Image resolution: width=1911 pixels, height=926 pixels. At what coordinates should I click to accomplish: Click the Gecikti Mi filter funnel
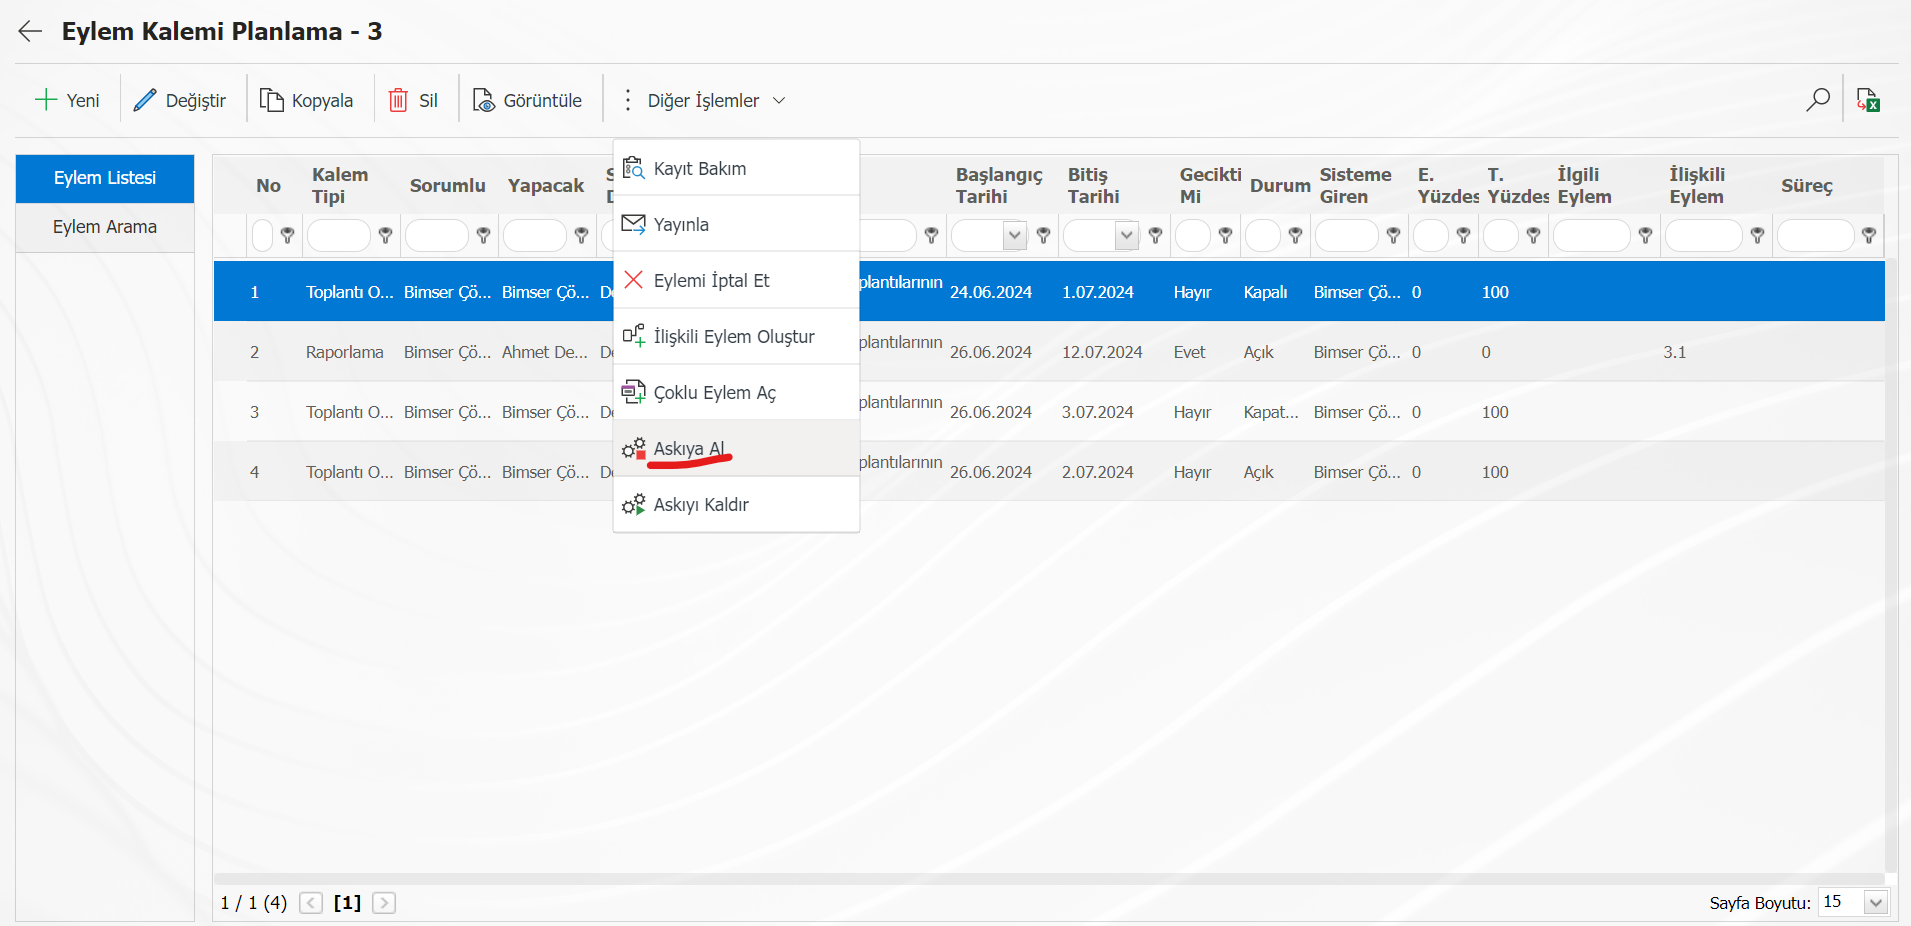tap(1225, 235)
